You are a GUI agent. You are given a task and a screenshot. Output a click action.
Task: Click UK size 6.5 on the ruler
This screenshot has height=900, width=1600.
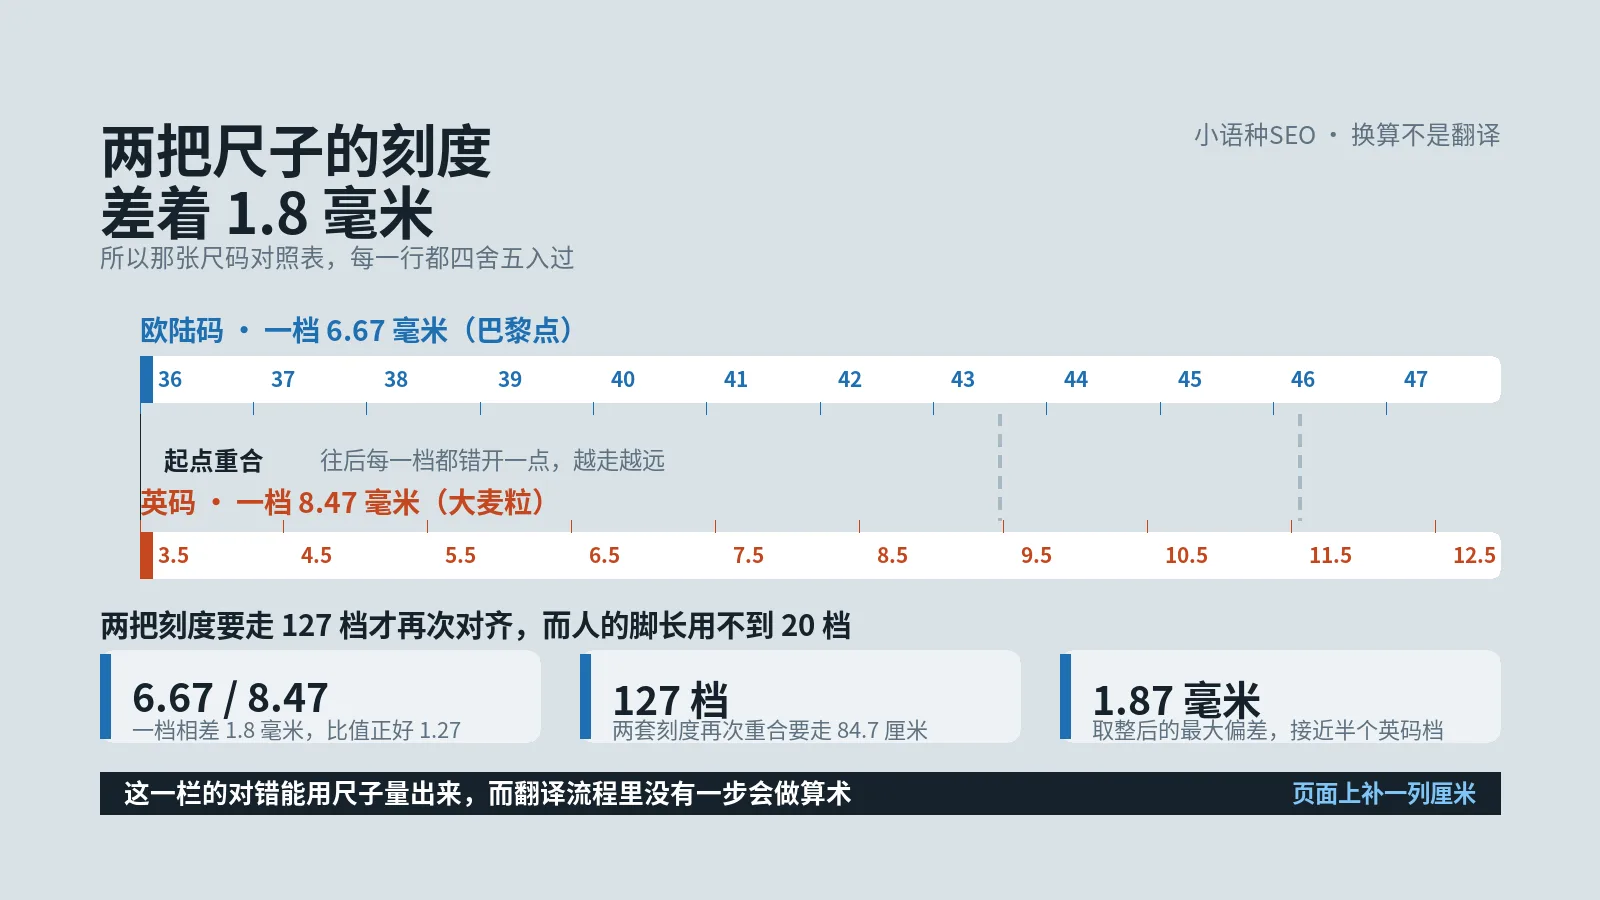pos(604,556)
